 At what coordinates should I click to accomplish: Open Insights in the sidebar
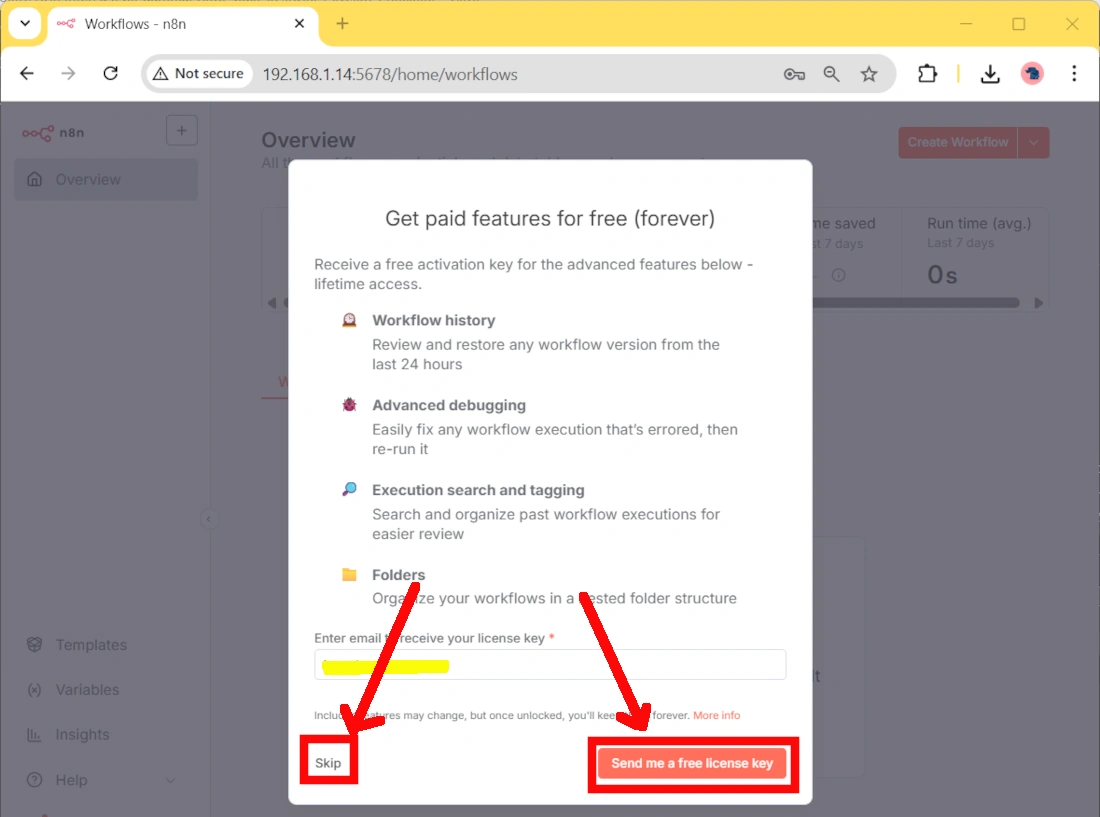82,735
